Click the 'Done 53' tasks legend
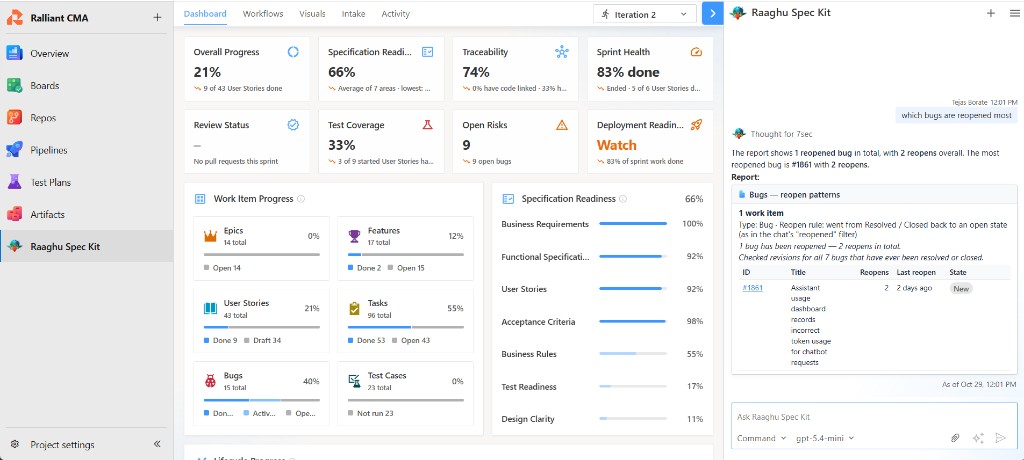 pyautogui.click(x=366, y=340)
